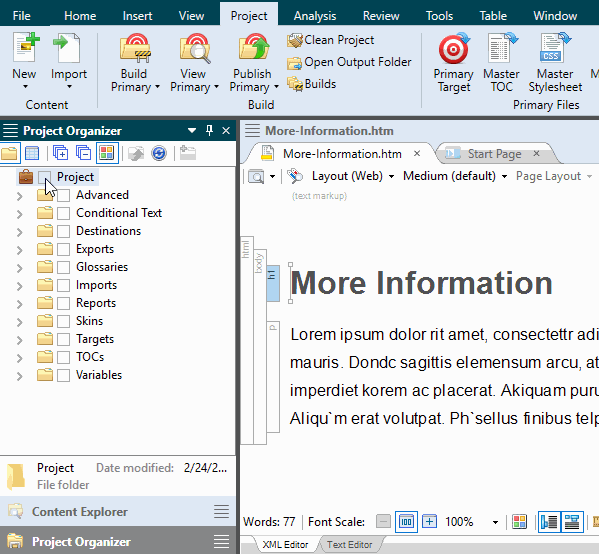Open the Publish Primary dropdown arrow
Image resolution: width=599 pixels, height=554 pixels.
tap(276, 87)
